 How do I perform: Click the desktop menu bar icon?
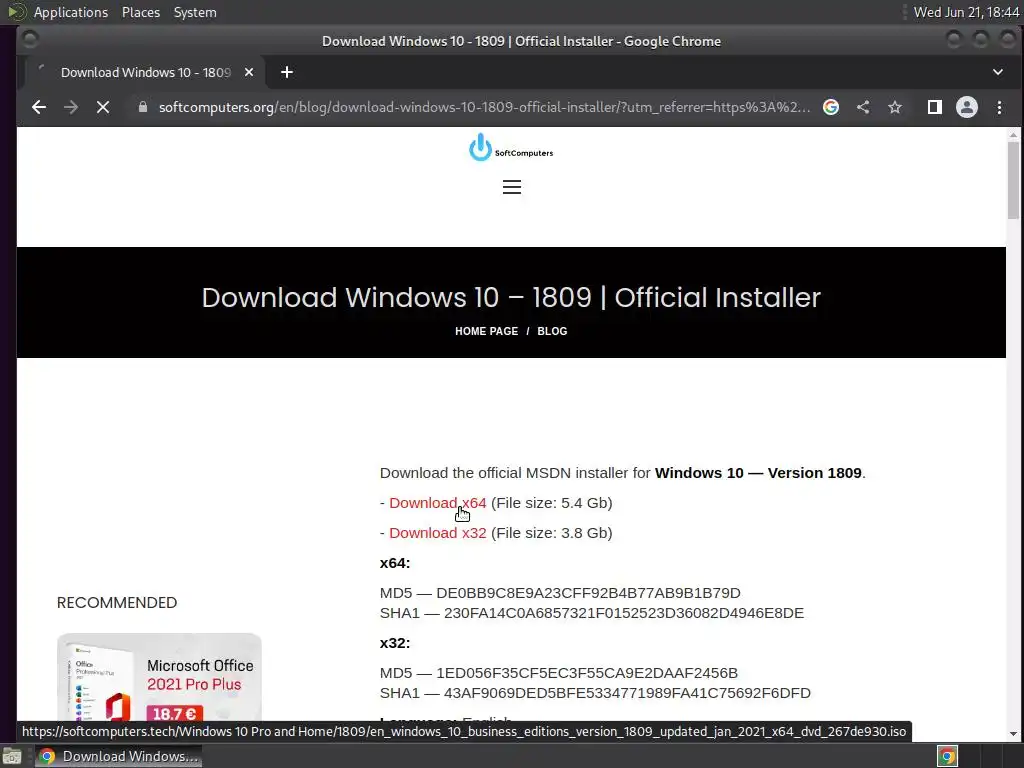click(17, 12)
